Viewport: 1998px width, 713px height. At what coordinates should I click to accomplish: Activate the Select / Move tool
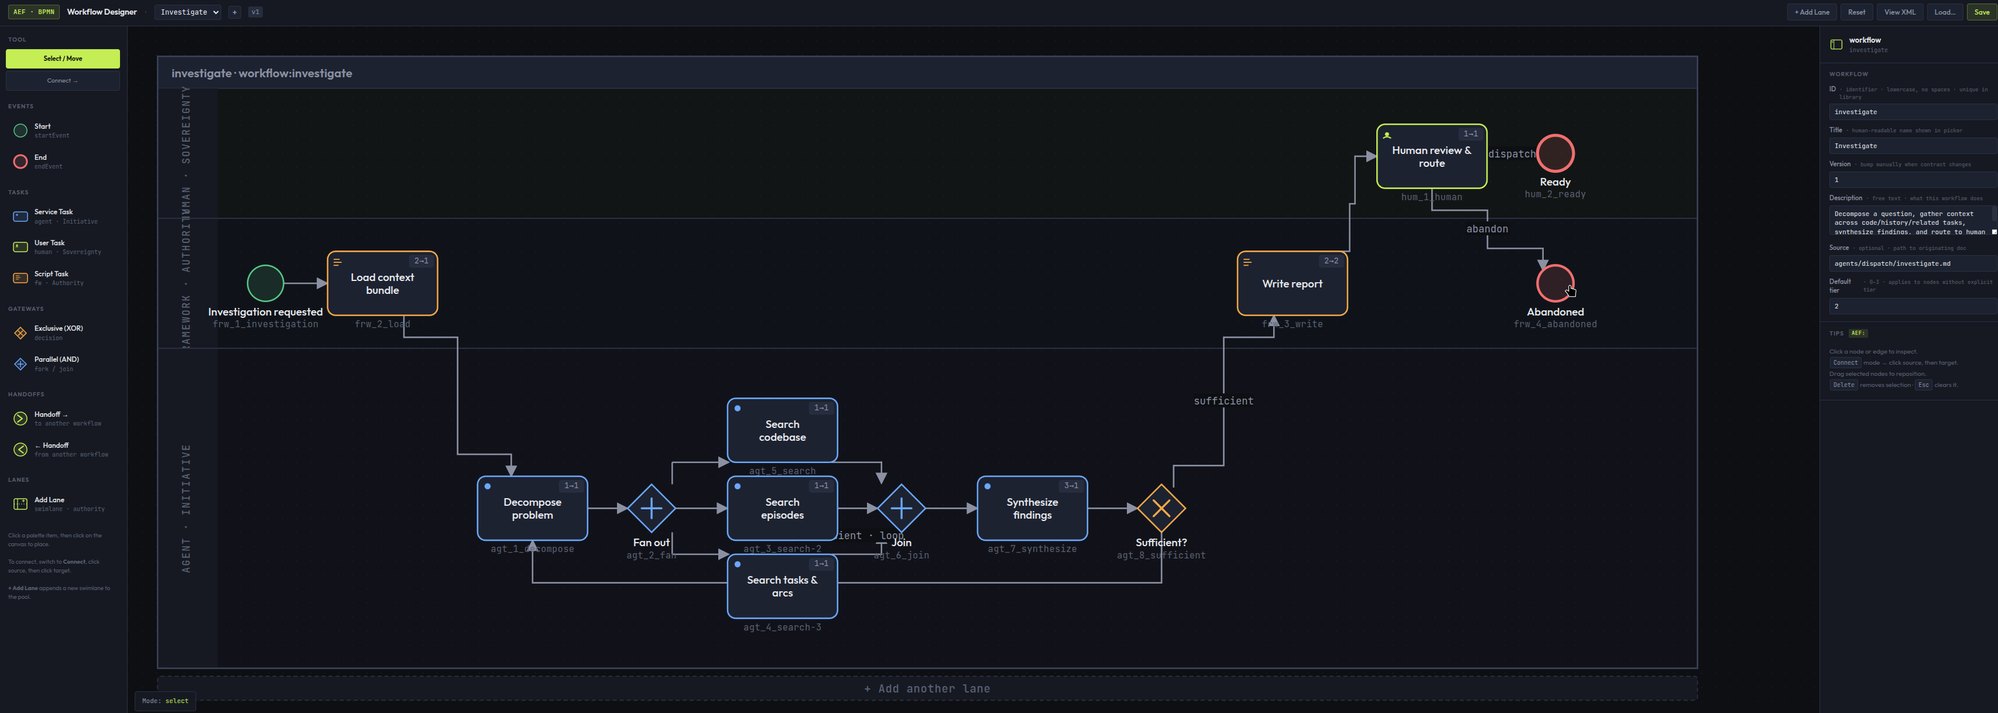coord(63,58)
